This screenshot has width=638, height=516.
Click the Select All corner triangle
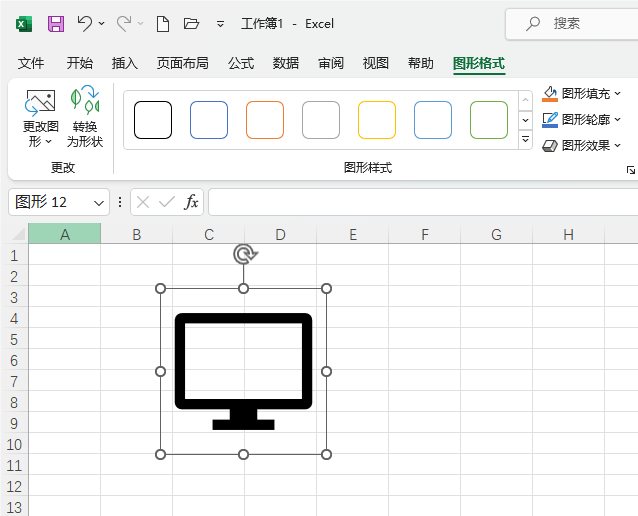click(x=18, y=234)
